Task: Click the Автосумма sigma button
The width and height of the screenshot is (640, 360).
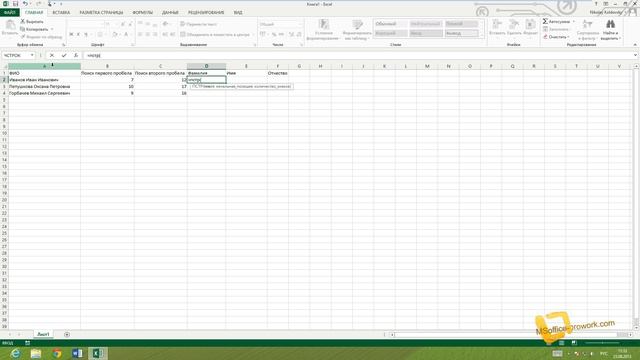Action: (556, 22)
